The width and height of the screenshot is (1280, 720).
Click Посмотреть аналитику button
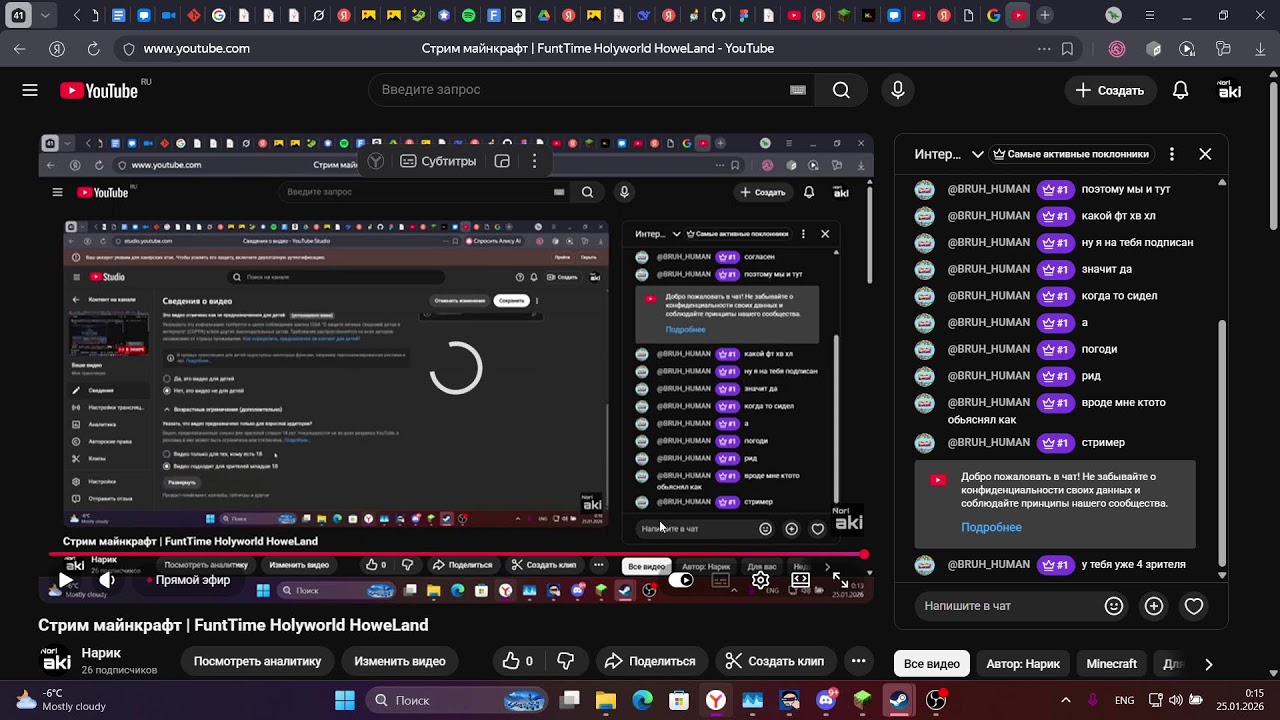click(257, 661)
